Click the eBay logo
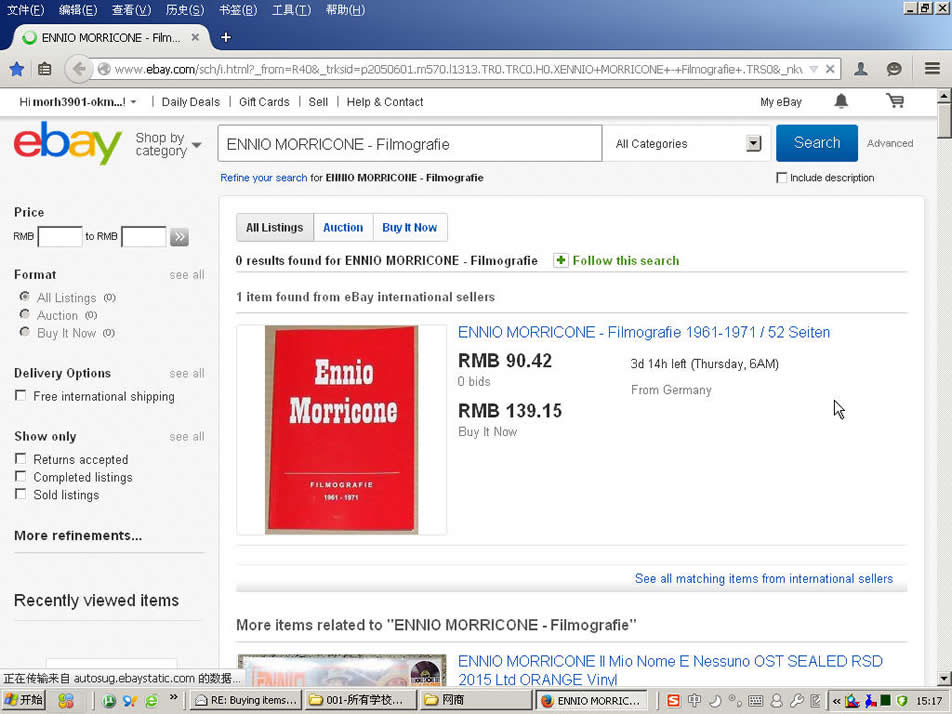Image resolution: width=952 pixels, height=714 pixels. [x=67, y=143]
